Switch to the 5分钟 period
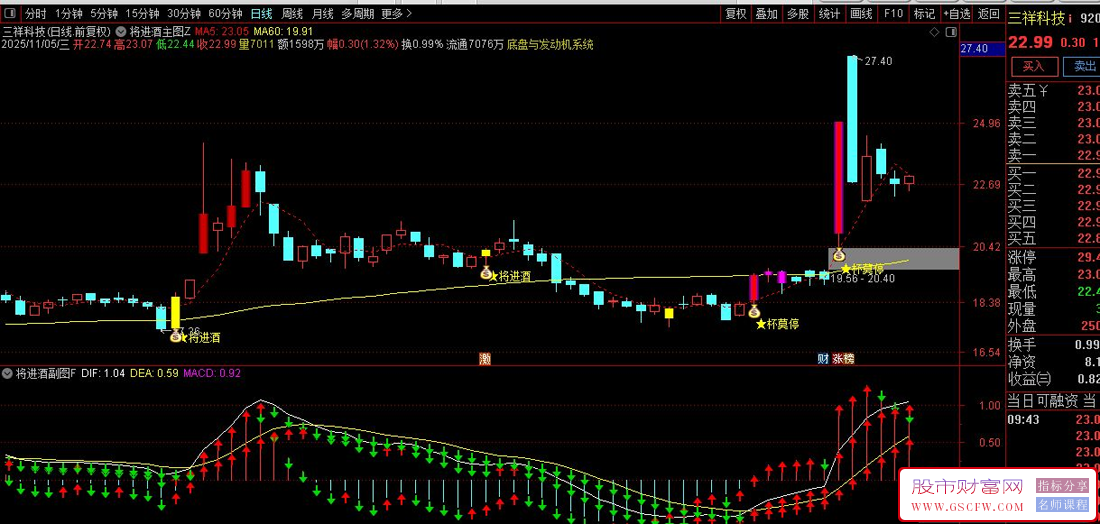 click(104, 13)
